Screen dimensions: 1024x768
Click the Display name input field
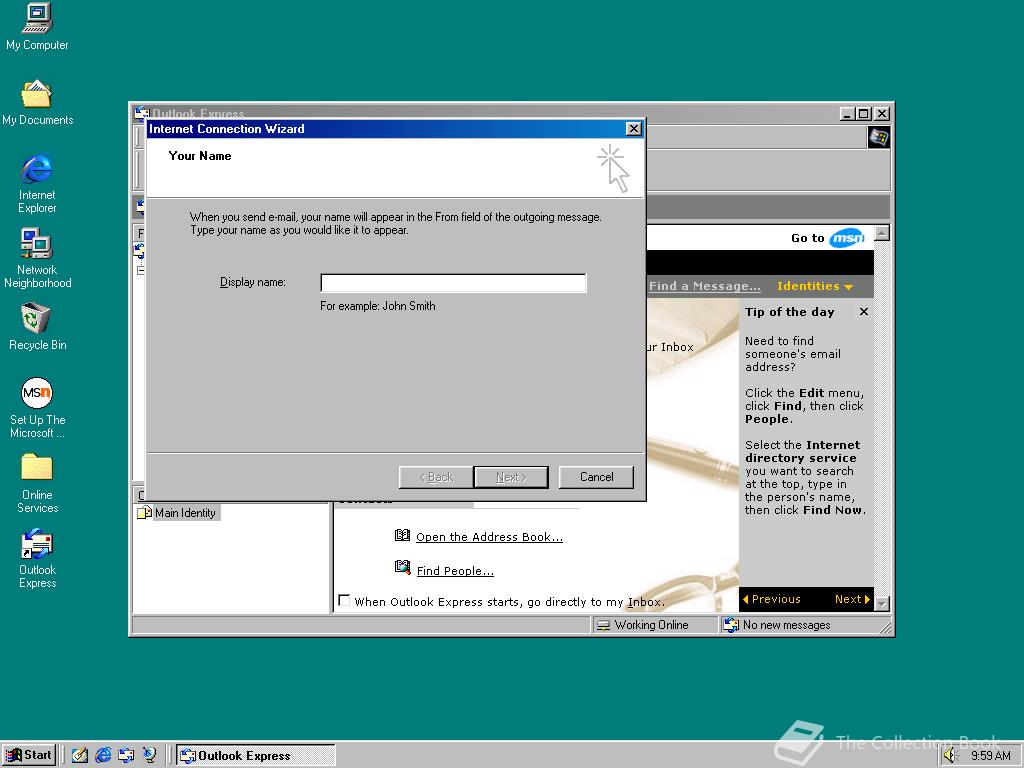[x=453, y=283]
